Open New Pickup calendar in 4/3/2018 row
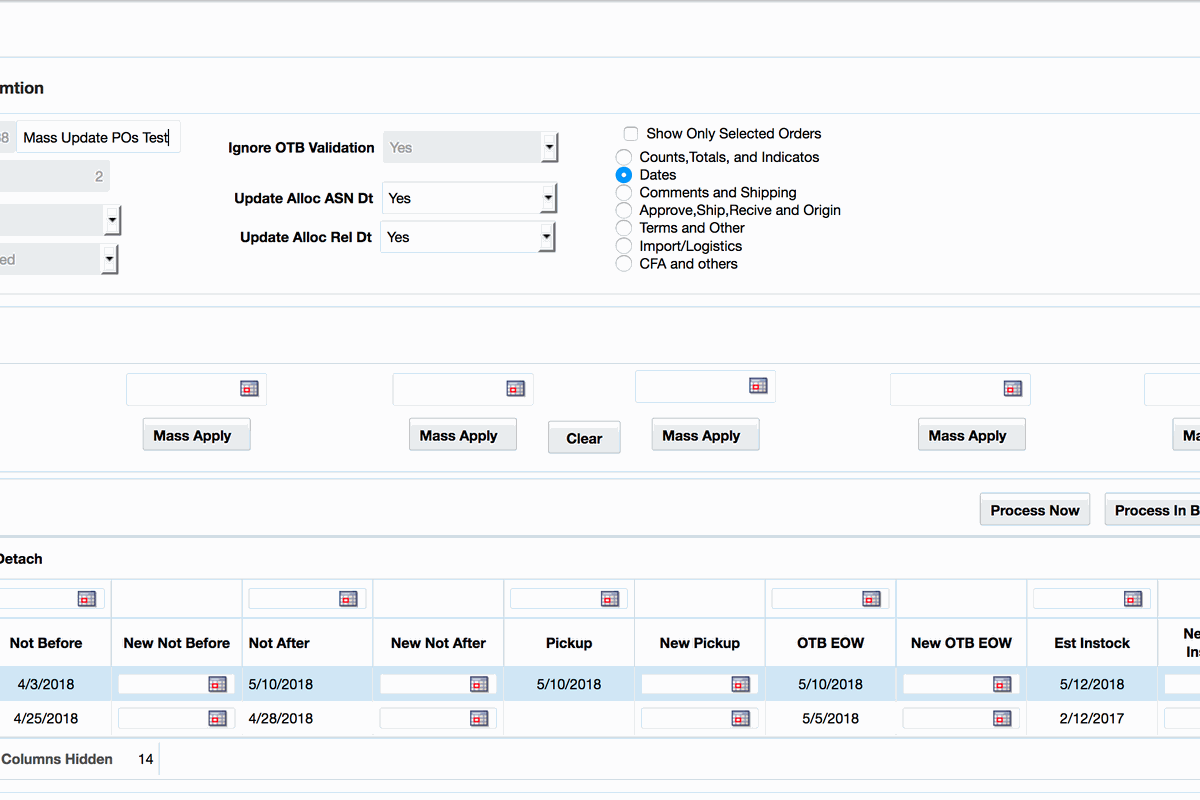The image size is (1200, 800). point(740,684)
